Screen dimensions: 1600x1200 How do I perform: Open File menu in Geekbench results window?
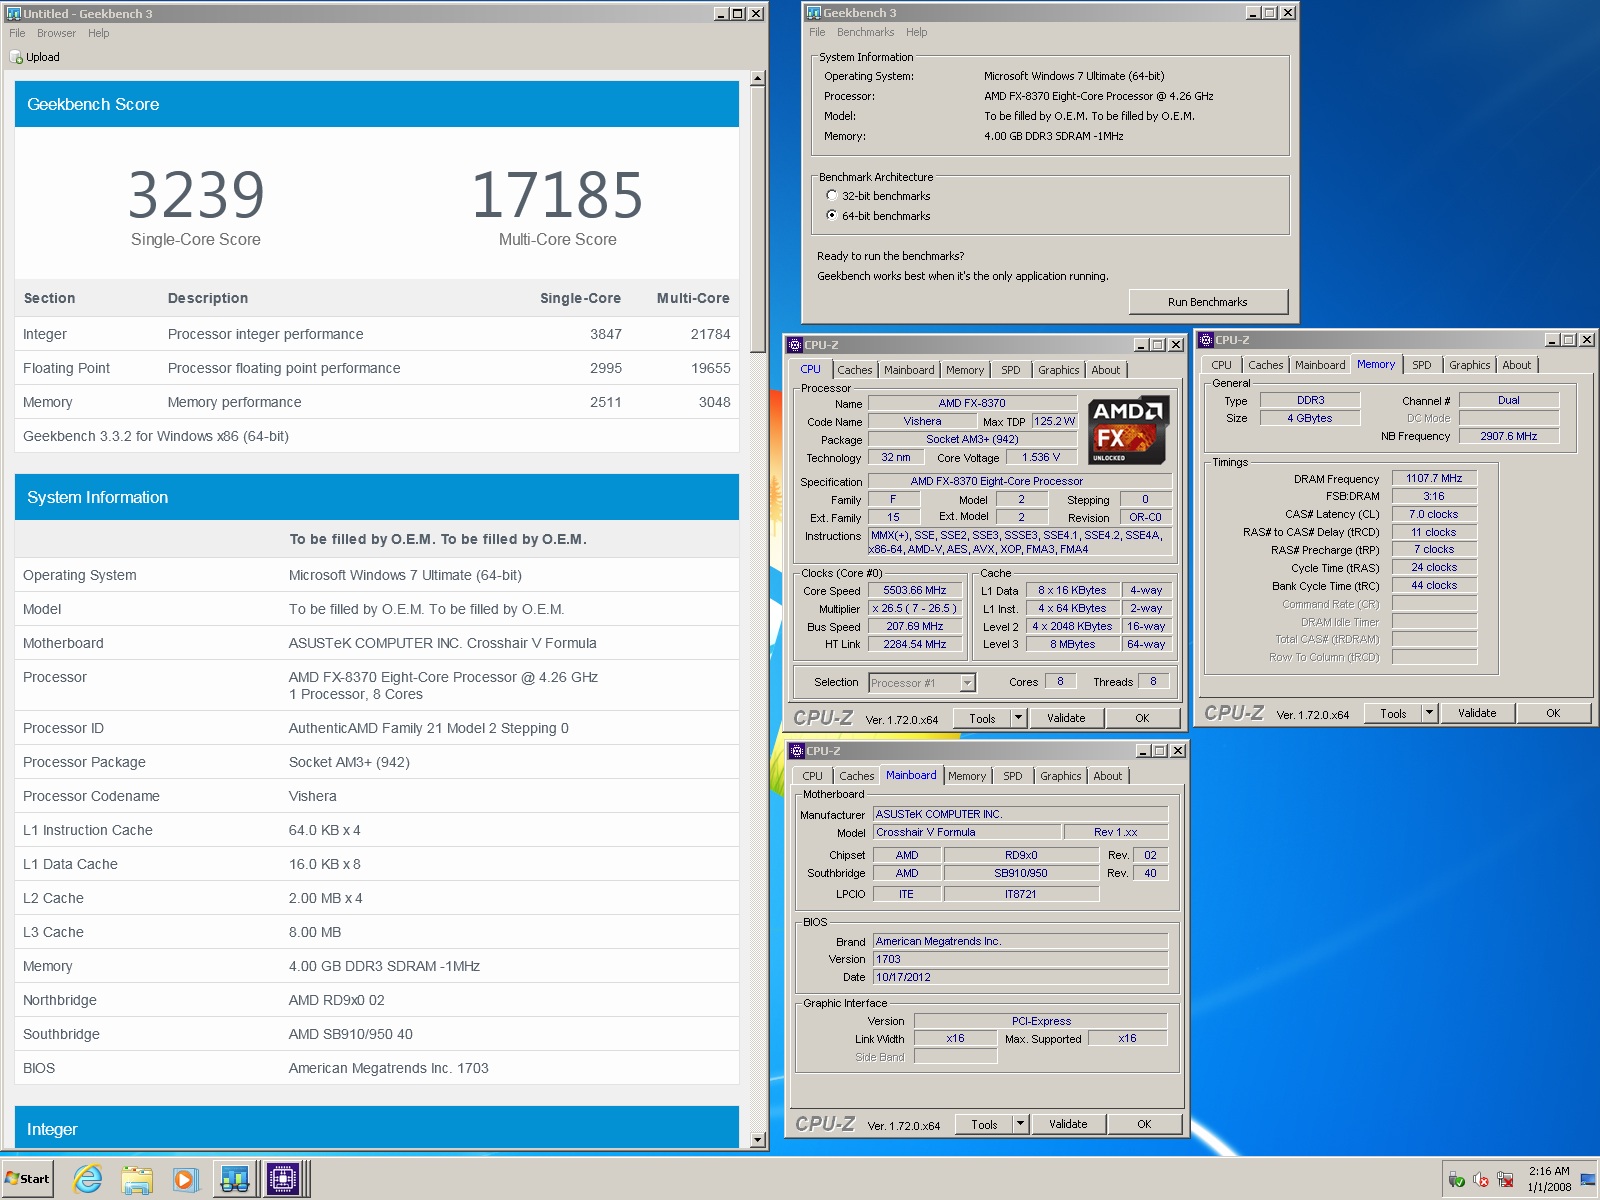pyautogui.click(x=17, y=33)
